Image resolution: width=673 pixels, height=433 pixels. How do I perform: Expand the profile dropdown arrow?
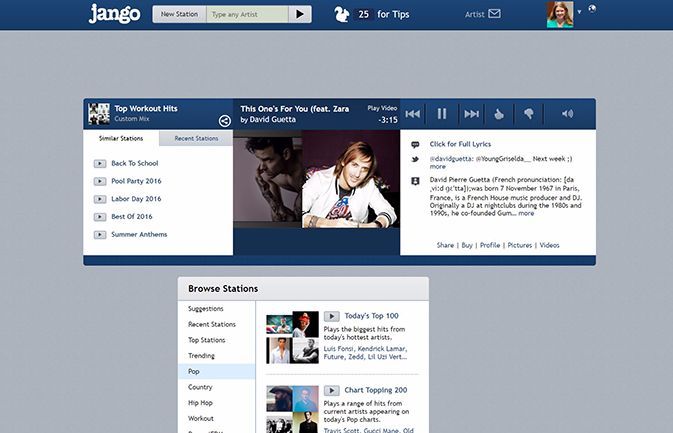click(579, 12)
